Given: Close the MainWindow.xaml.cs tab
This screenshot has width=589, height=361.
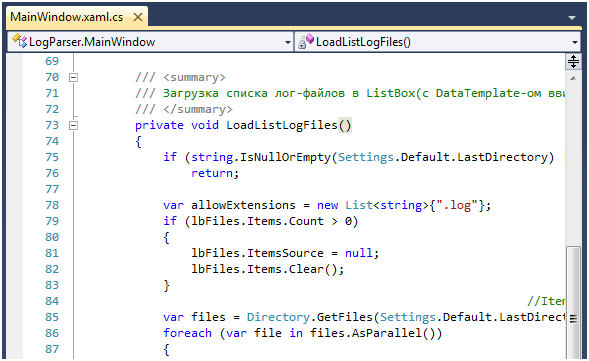Looking at the screenshot, I should point(138,17).
